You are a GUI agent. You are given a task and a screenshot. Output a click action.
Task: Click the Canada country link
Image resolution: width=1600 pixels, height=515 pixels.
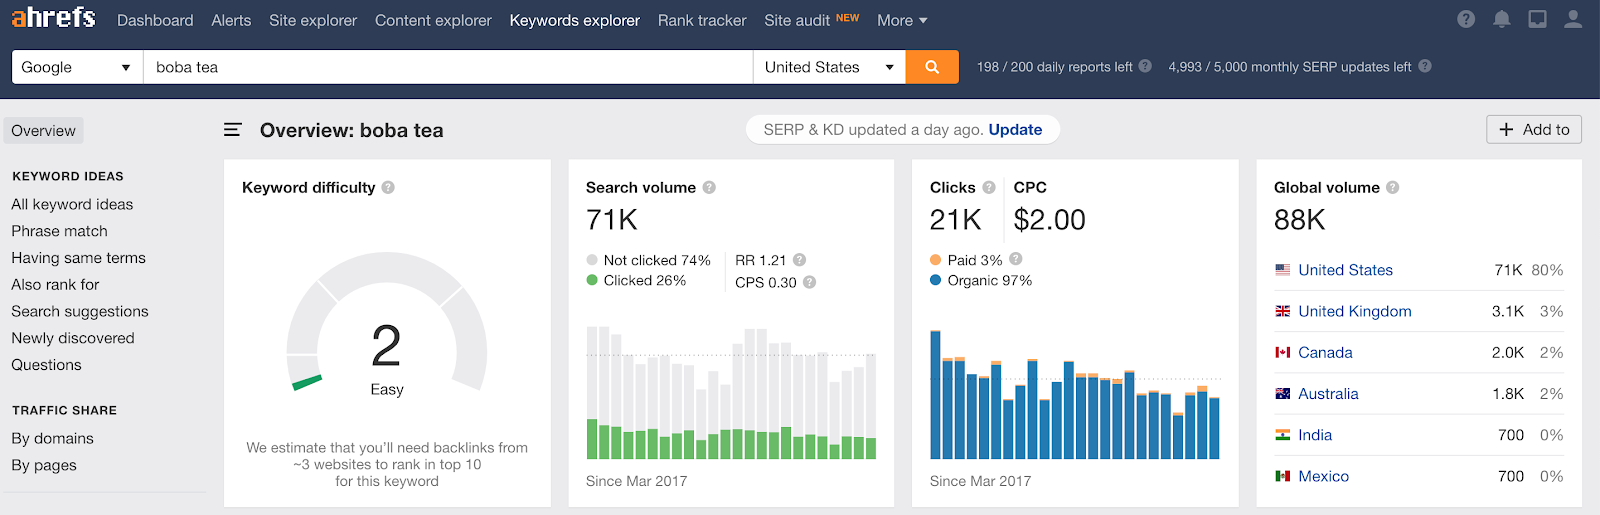[x=1325, y=352]
